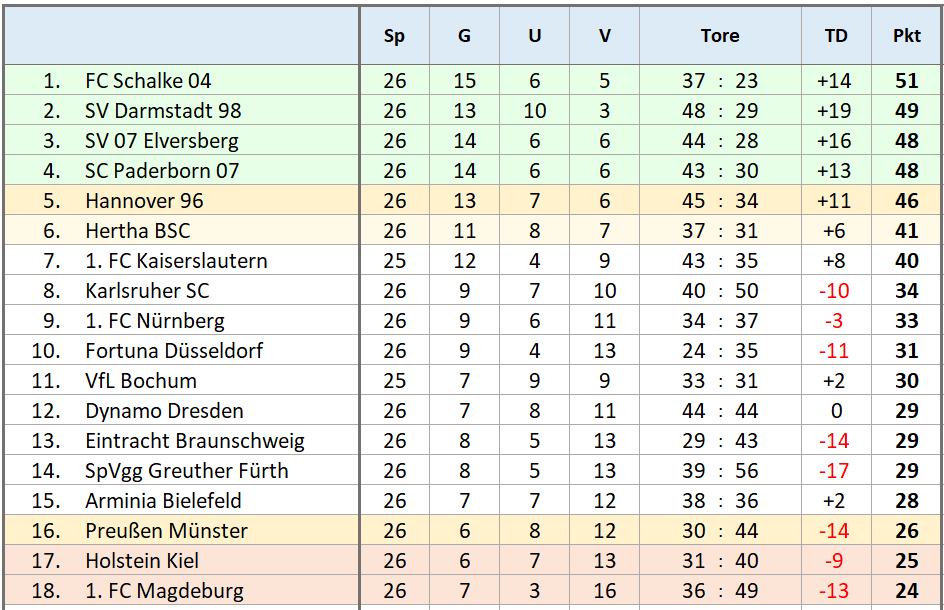Click the 1. FC Kaiserslautern cell
The image size is (944, 610).
tap(176, 261)
